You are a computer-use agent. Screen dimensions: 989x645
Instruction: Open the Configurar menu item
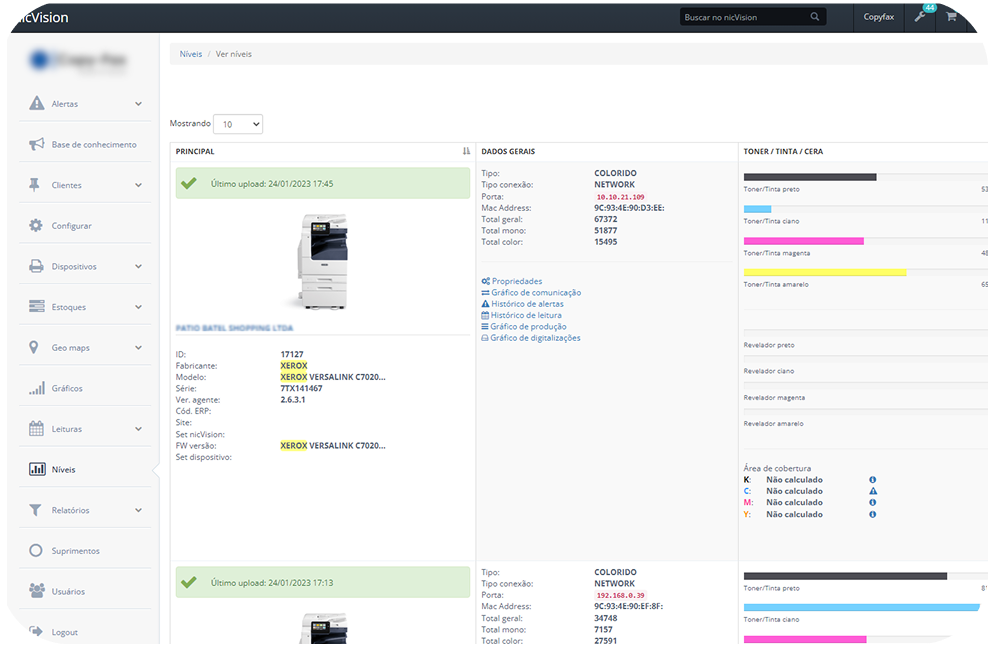pos(85,226)
